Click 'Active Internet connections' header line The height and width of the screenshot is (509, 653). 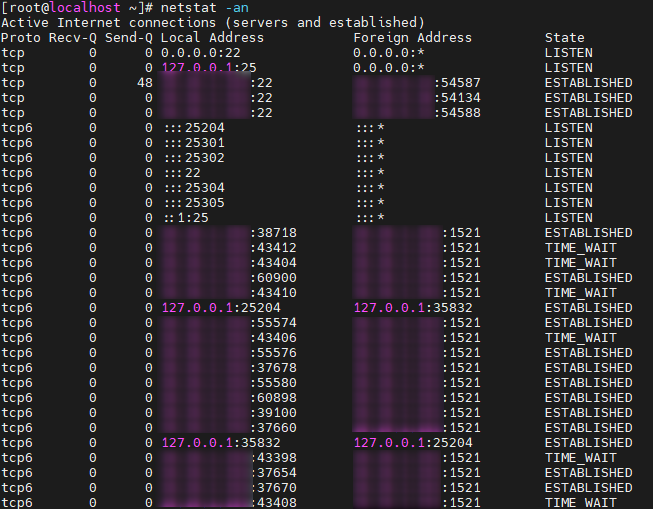pos(213,22)
